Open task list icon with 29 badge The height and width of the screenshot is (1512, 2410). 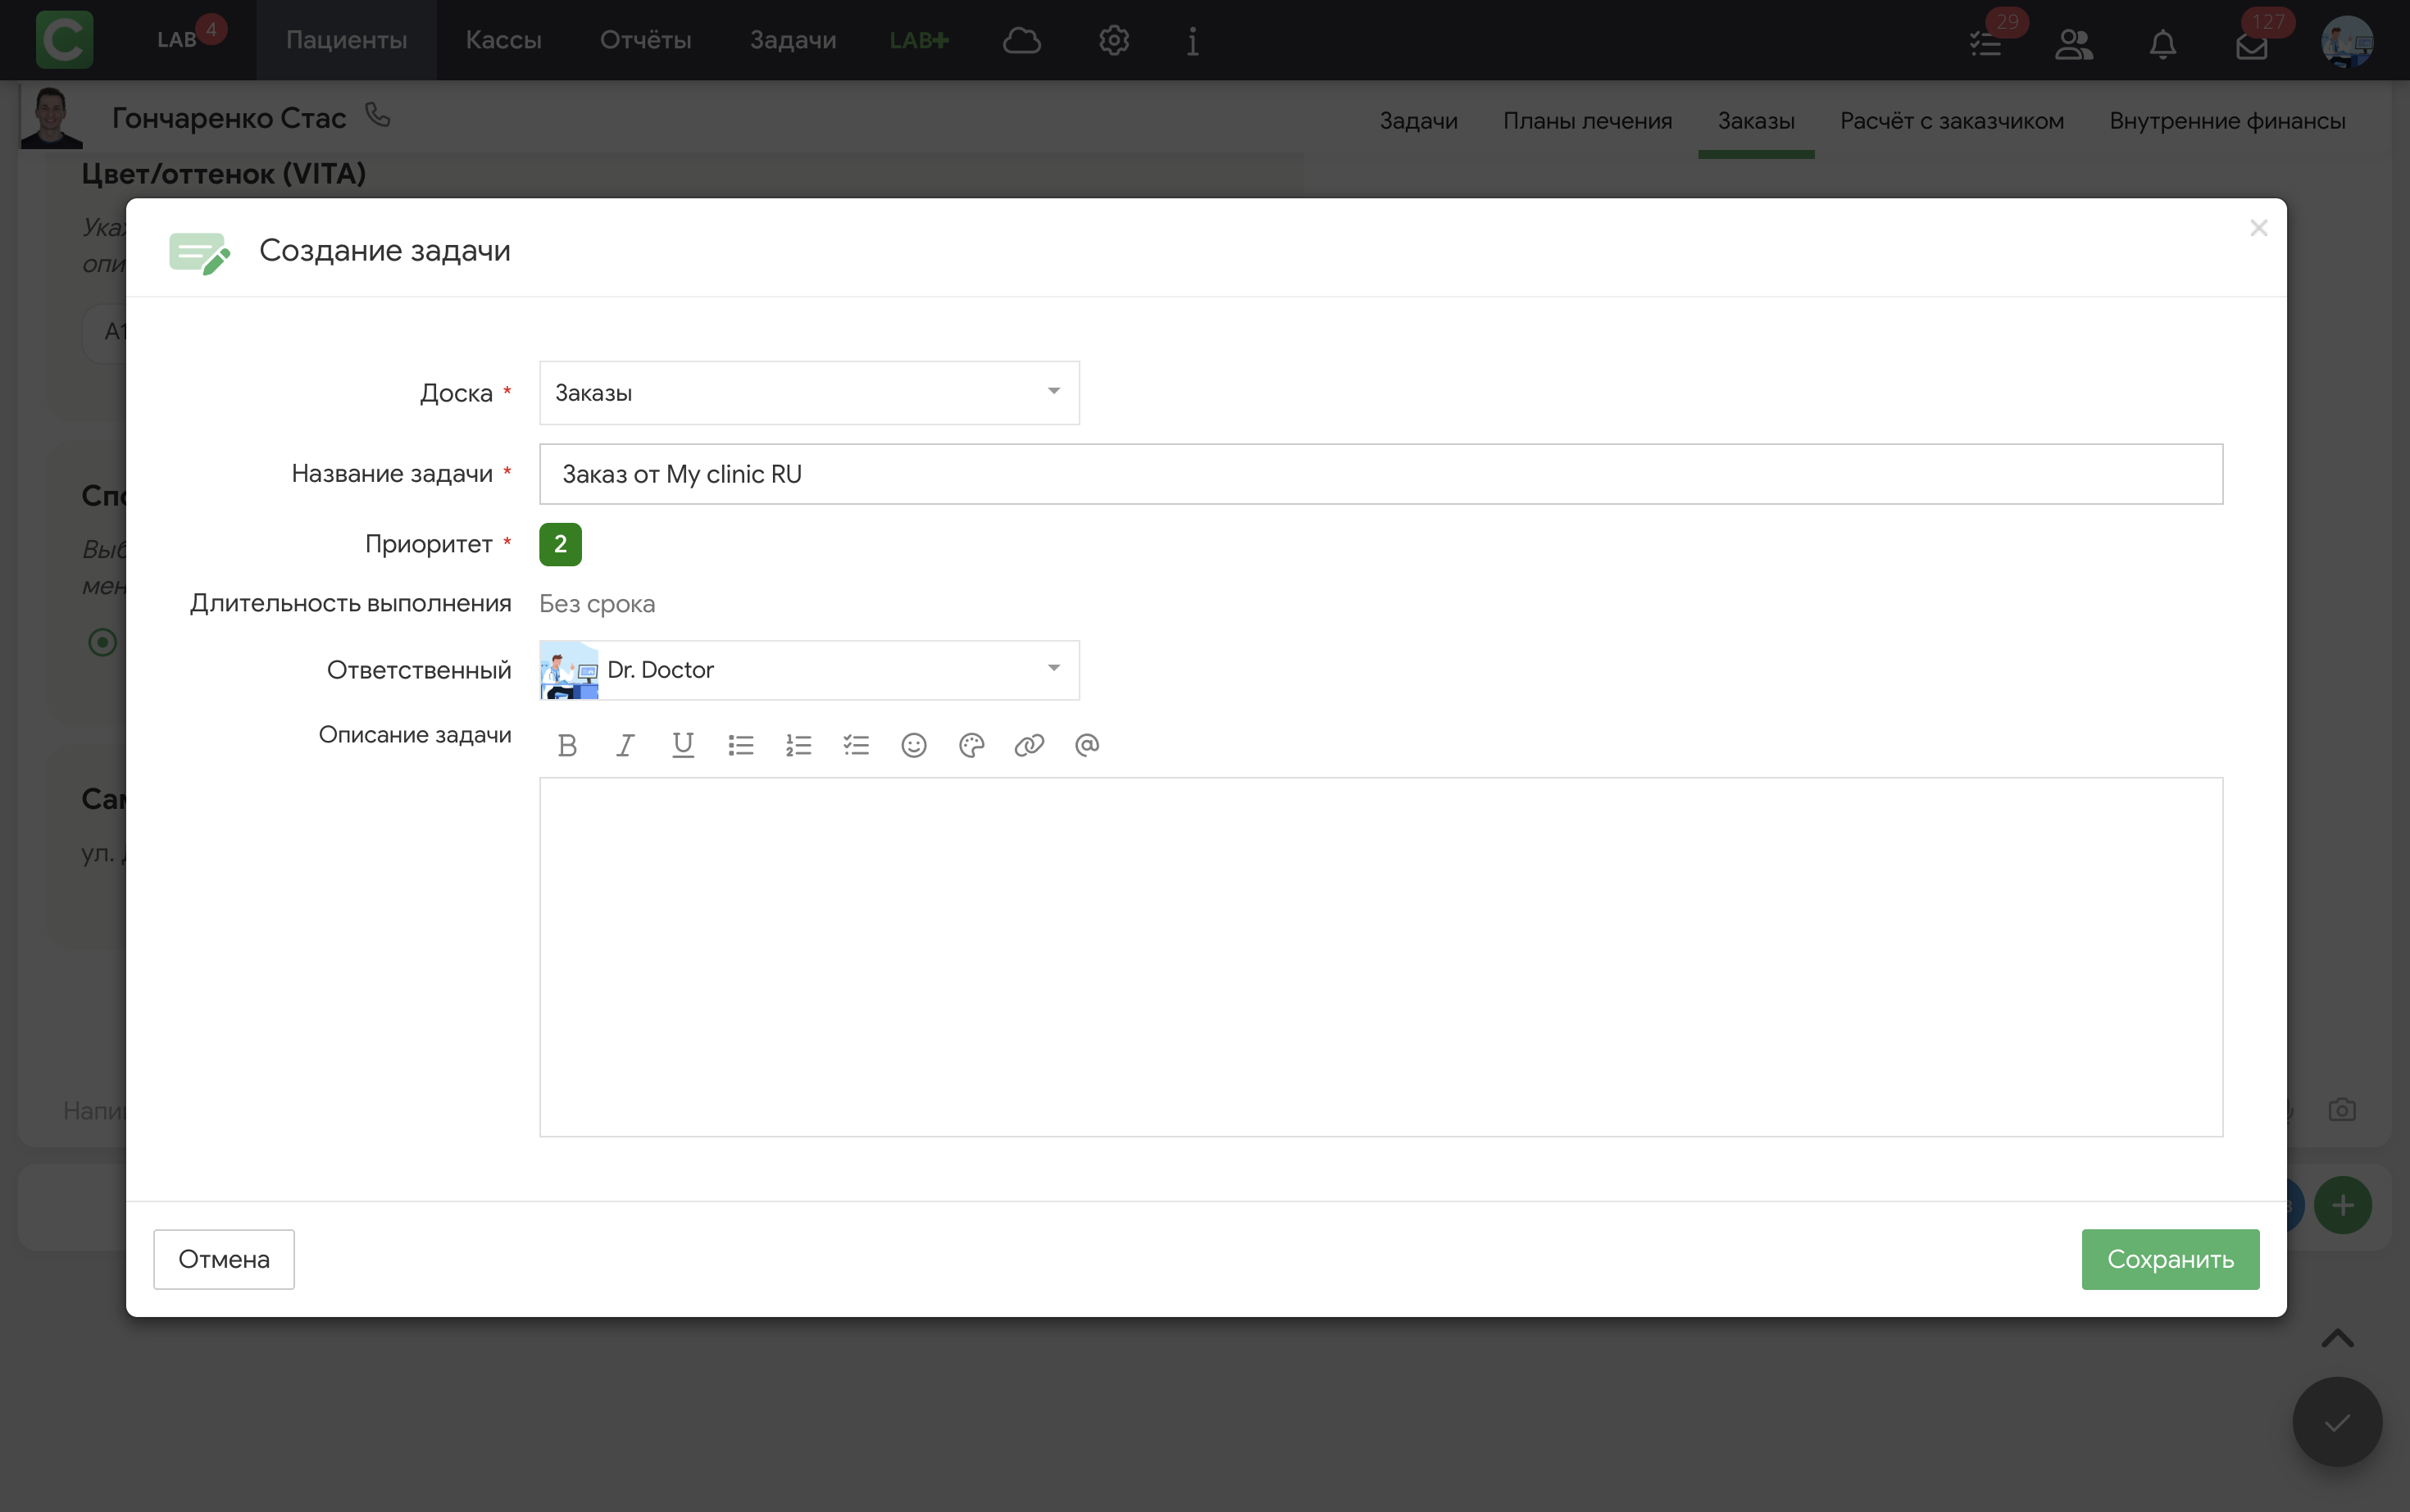(1986, 43)
